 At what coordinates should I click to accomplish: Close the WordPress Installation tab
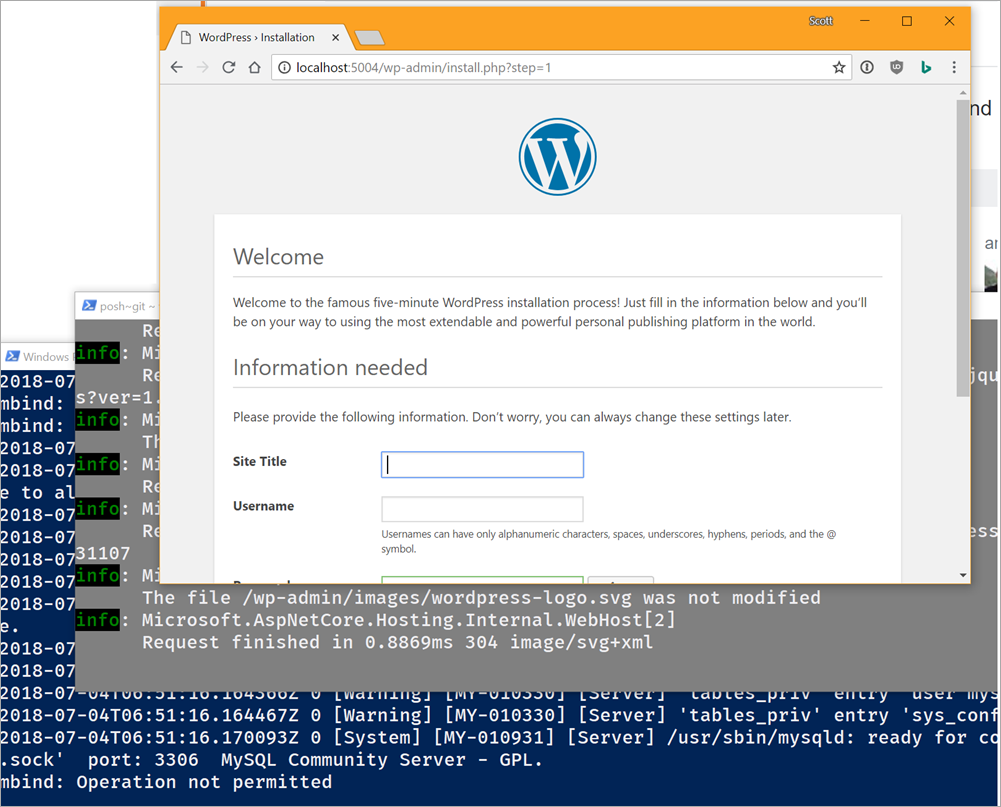coord(335,38)
